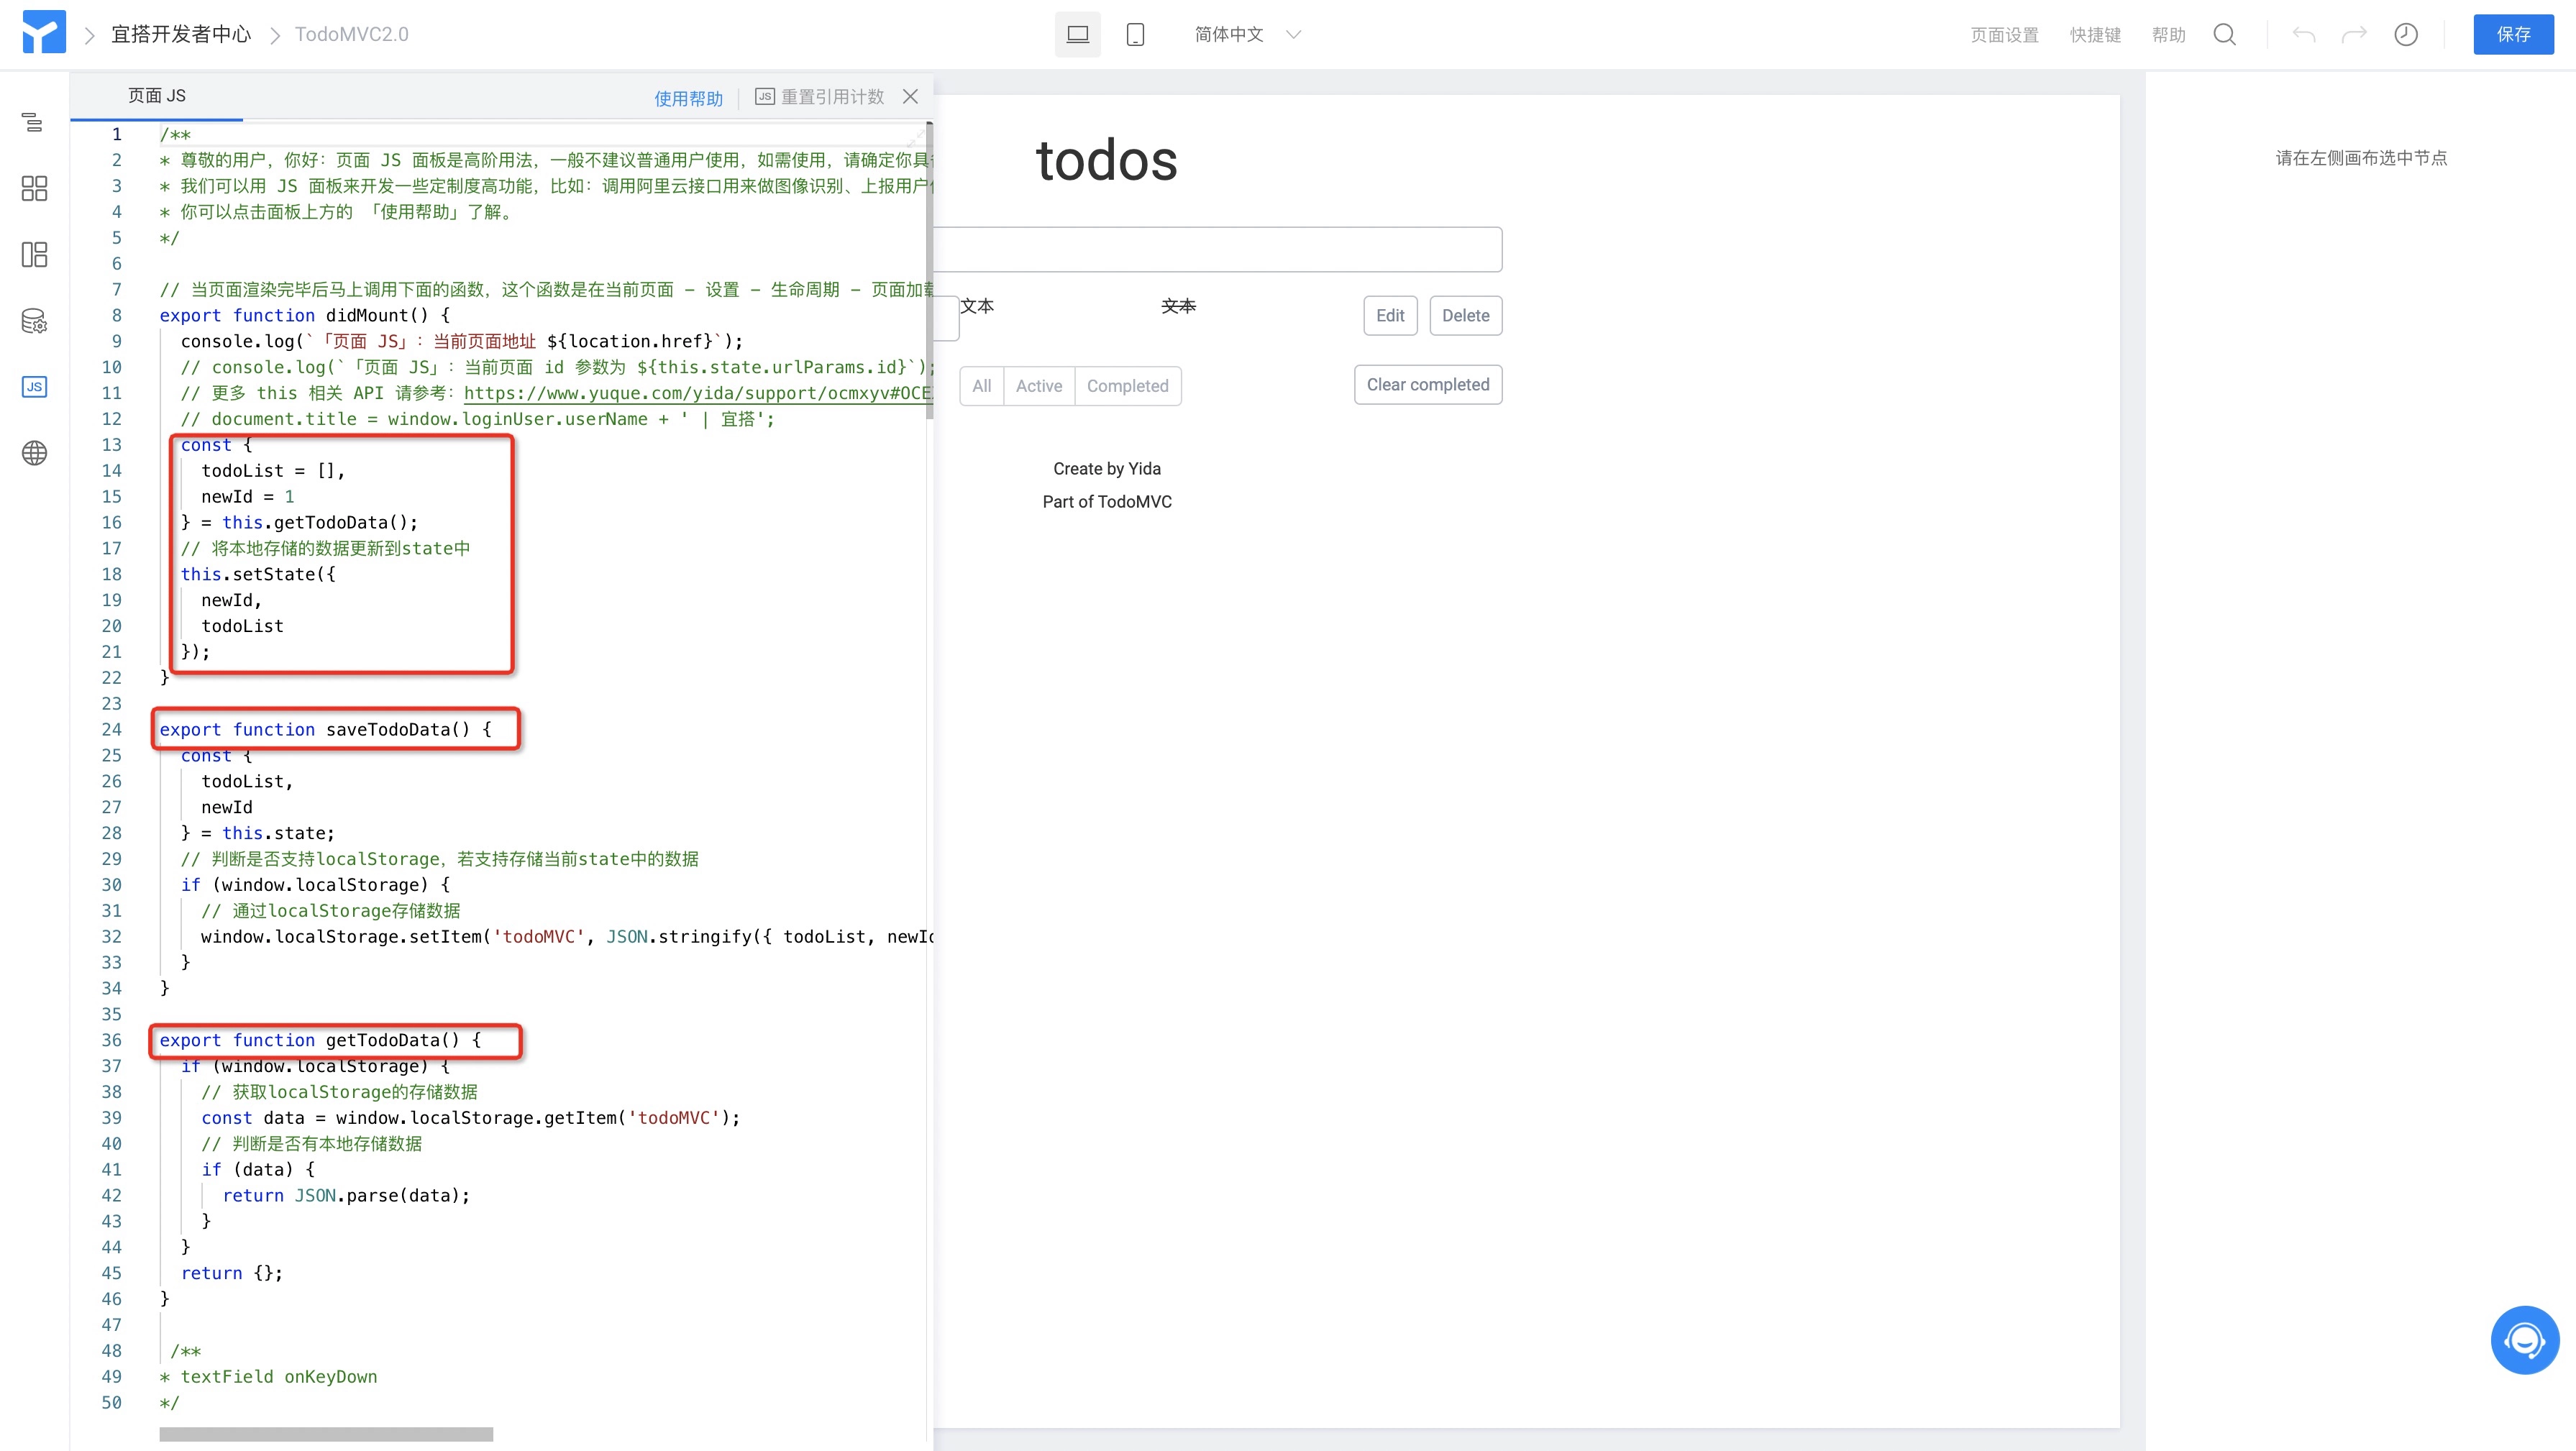This screenshot has height=1451, width=2576.
Task: Select the Completed filter option
Action: coord(1127,386)
